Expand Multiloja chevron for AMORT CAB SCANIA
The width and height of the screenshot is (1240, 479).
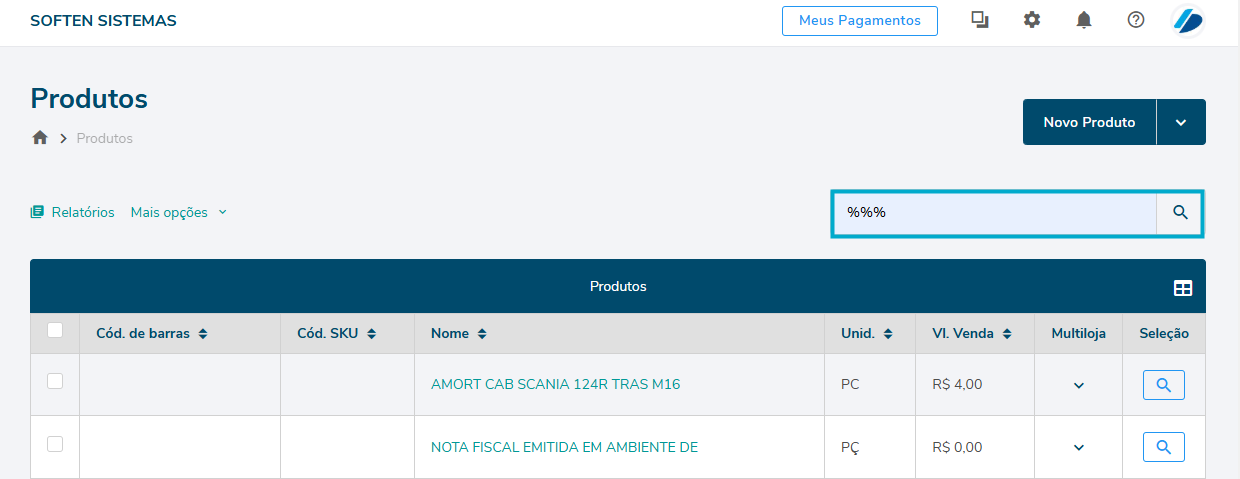coord(1078,386)
